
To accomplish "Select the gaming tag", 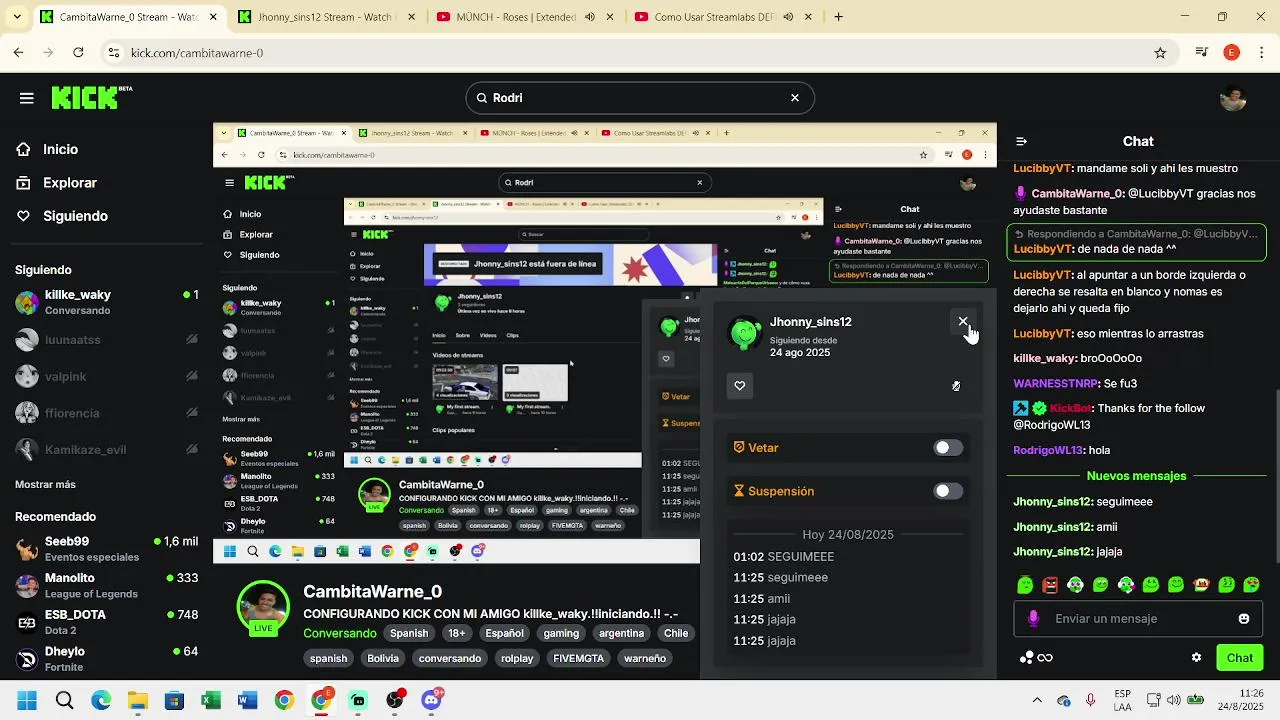I will tap(561, 633).
